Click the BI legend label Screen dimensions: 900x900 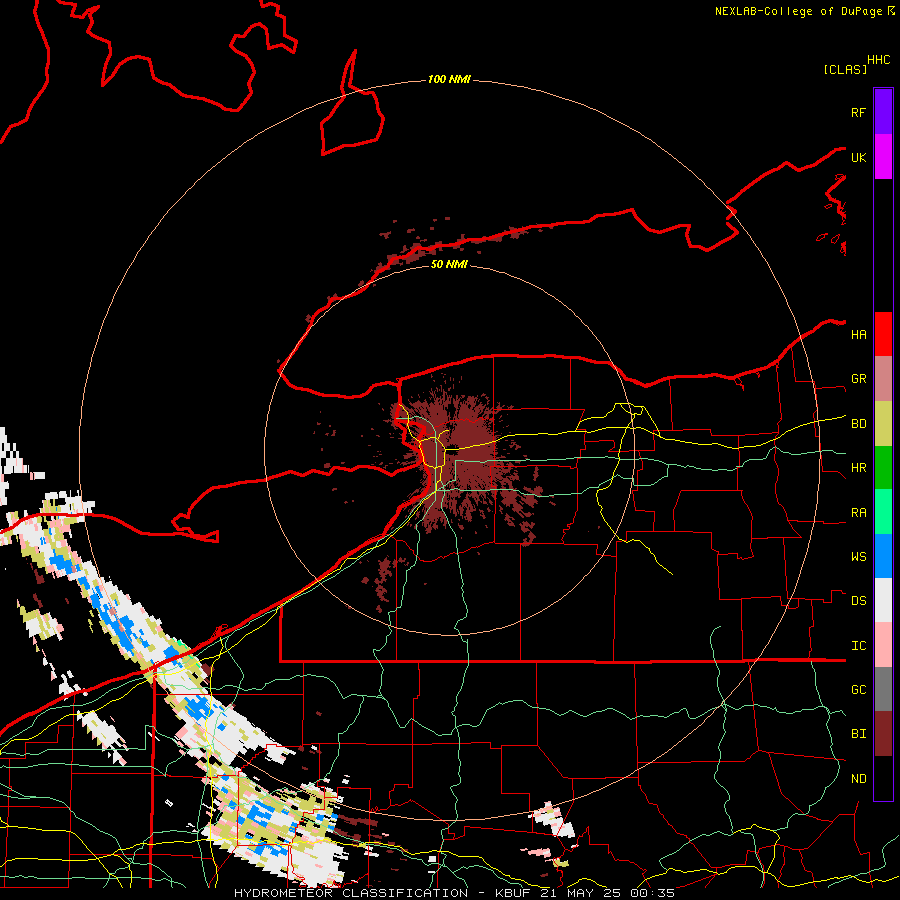tap(858, 734)
